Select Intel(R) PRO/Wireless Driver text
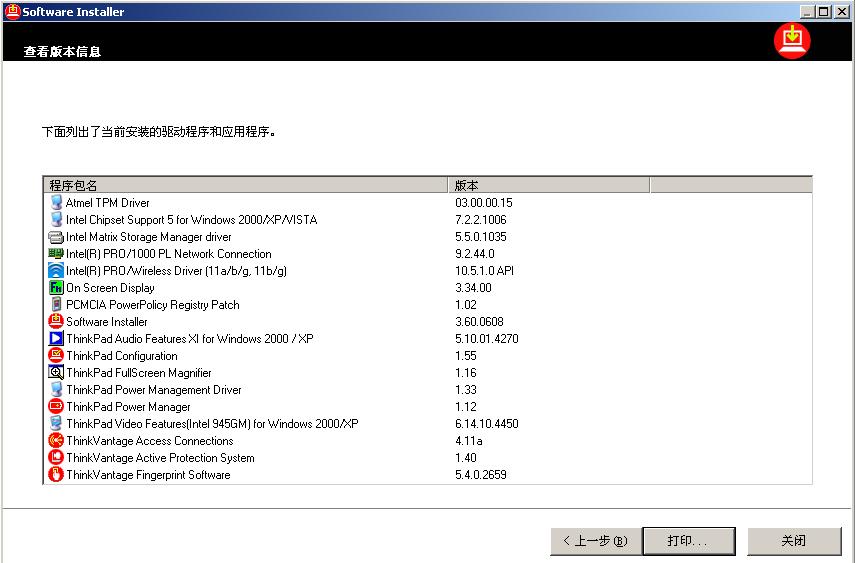This screenshot has height=563, width=855. (x=176, y=271)
